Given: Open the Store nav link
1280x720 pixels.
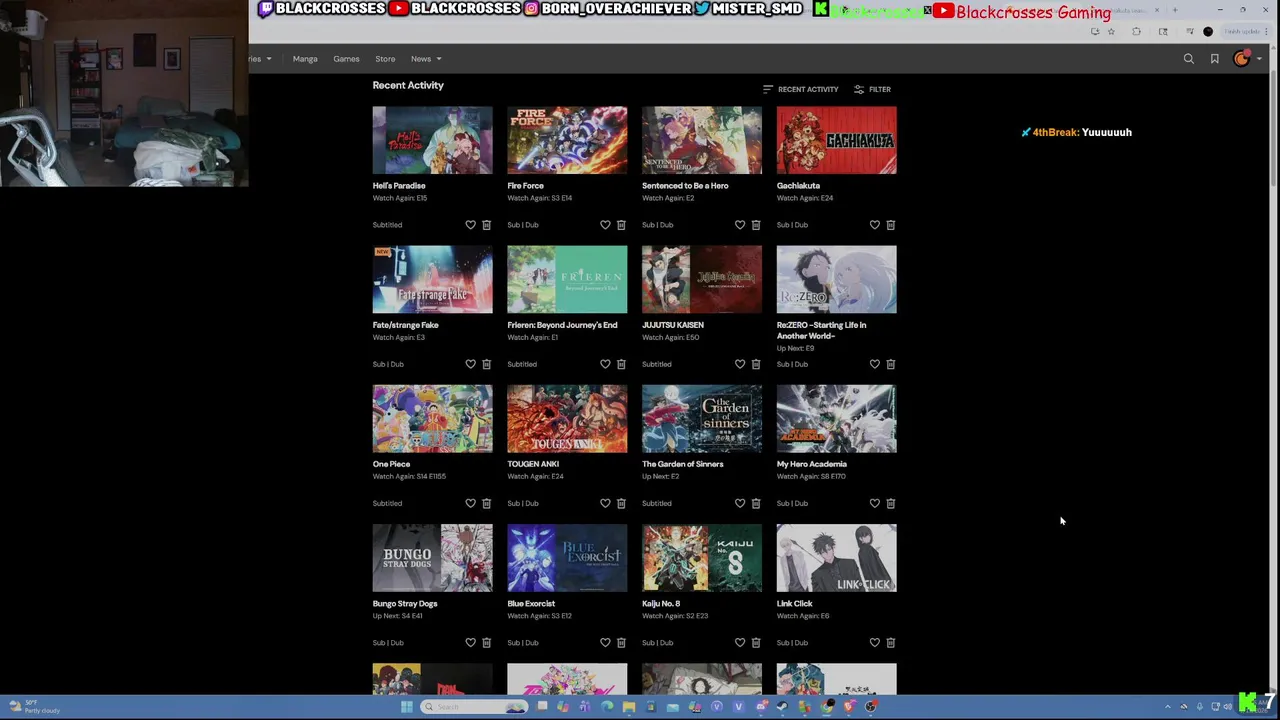Looking at the screenshot, I should pyautogui.click(x=385, y=59).
